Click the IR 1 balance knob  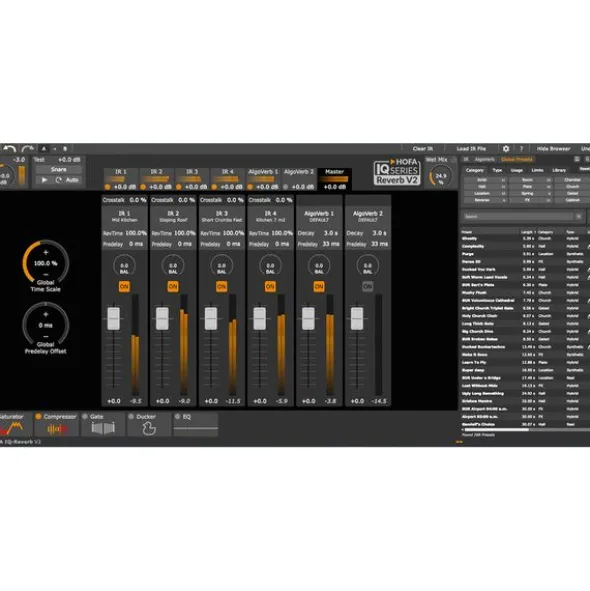[124, 266]
